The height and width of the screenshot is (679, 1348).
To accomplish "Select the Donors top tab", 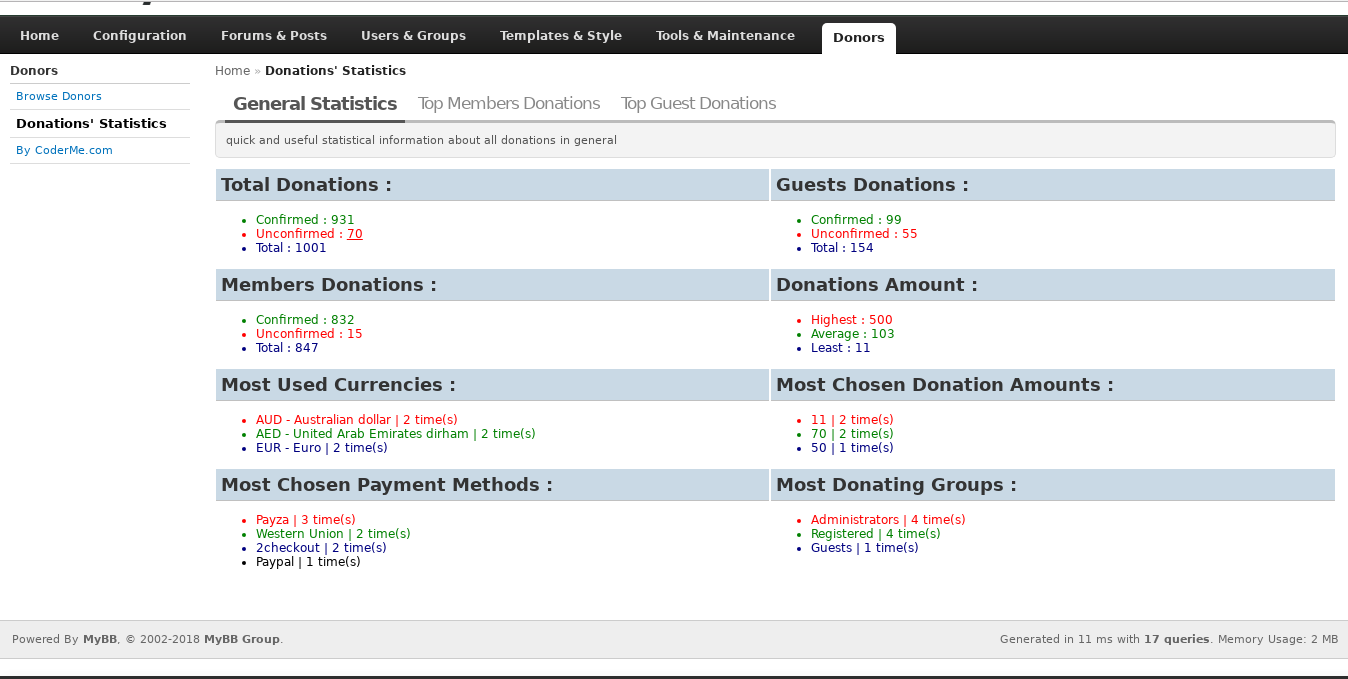I will click(x=858, y=38).
